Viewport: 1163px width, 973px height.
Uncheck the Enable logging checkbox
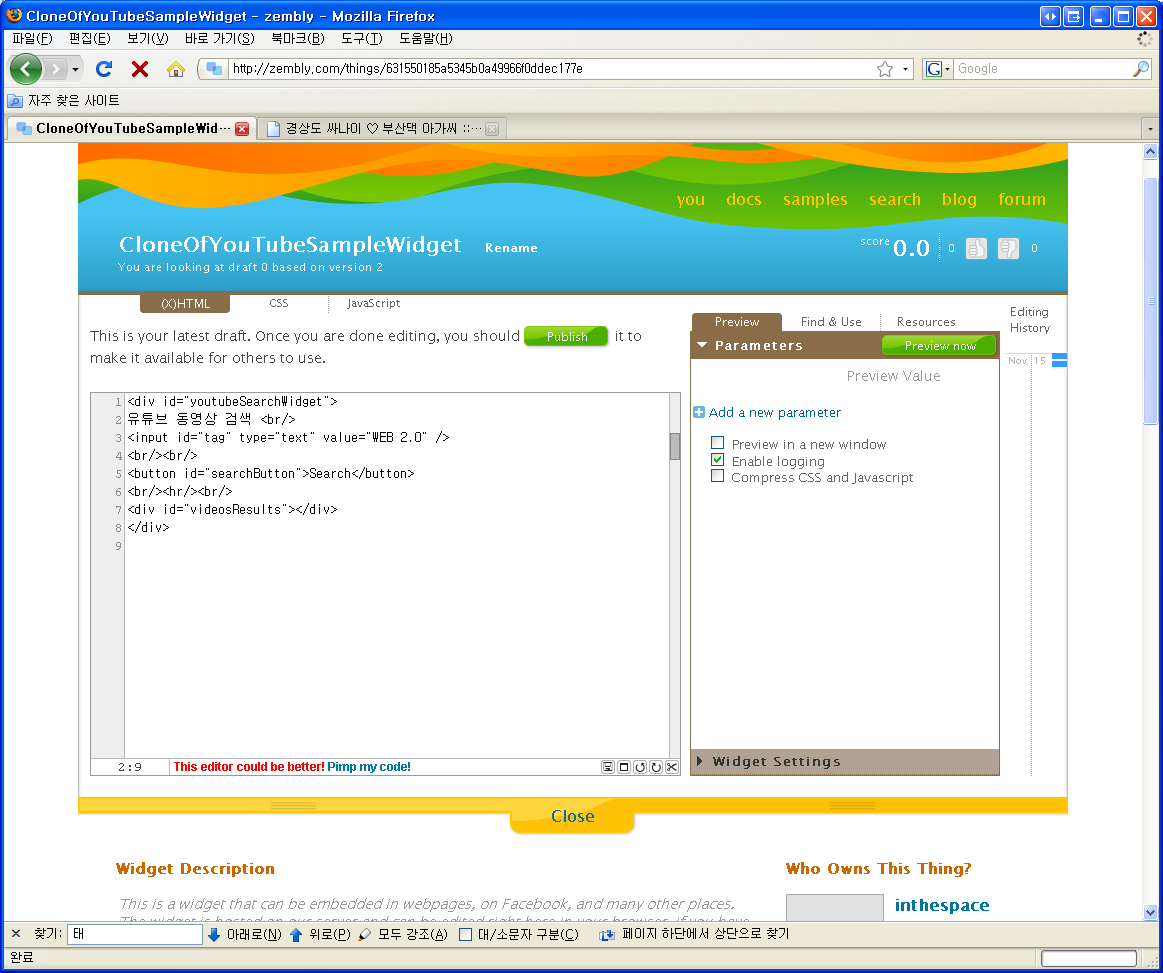(717, 460)
